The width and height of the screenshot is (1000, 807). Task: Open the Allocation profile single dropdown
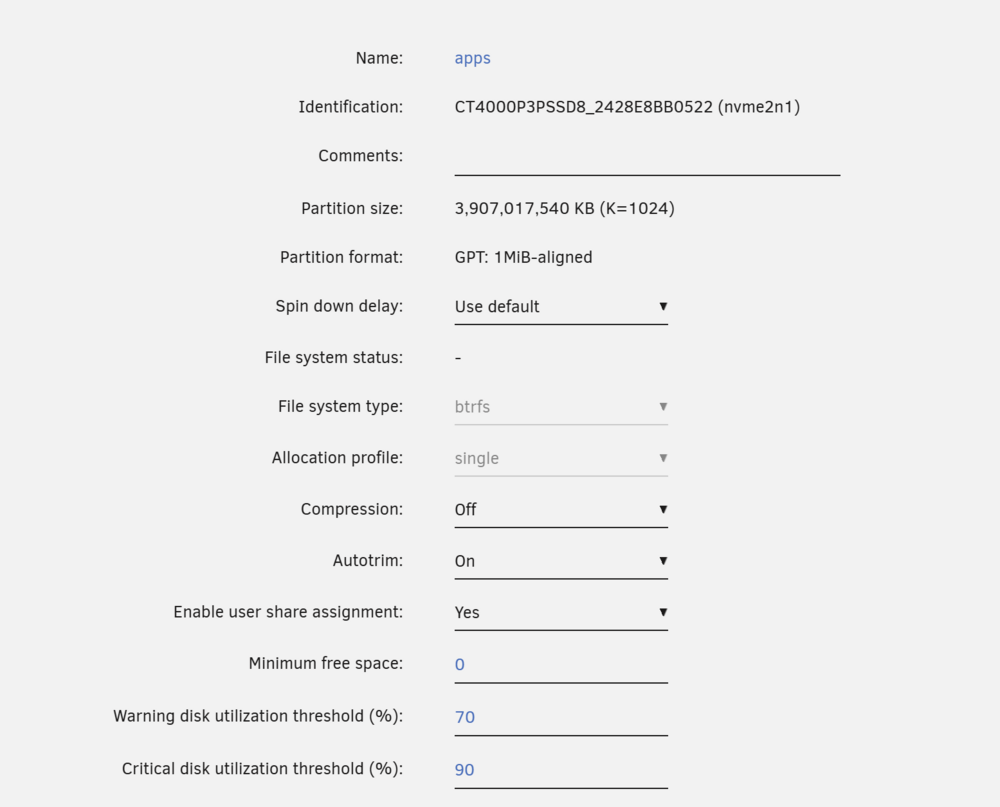(561, 459)
